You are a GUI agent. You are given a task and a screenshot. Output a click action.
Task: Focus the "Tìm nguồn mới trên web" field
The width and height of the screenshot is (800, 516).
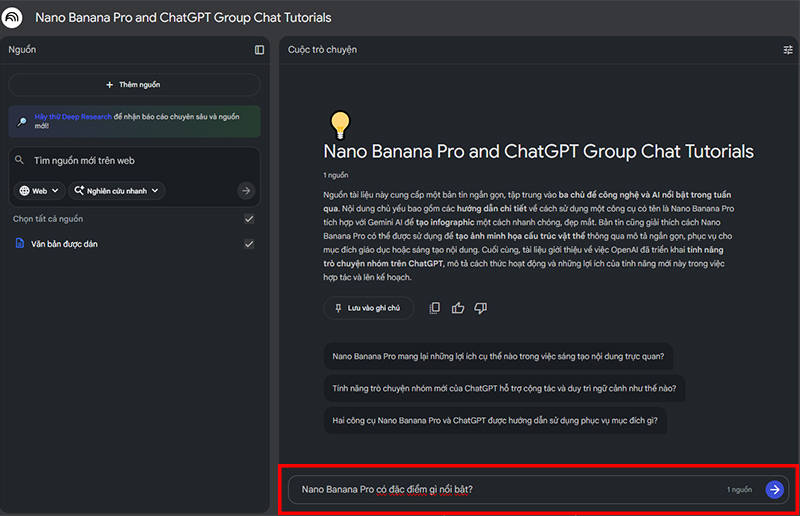pos(134,160)
